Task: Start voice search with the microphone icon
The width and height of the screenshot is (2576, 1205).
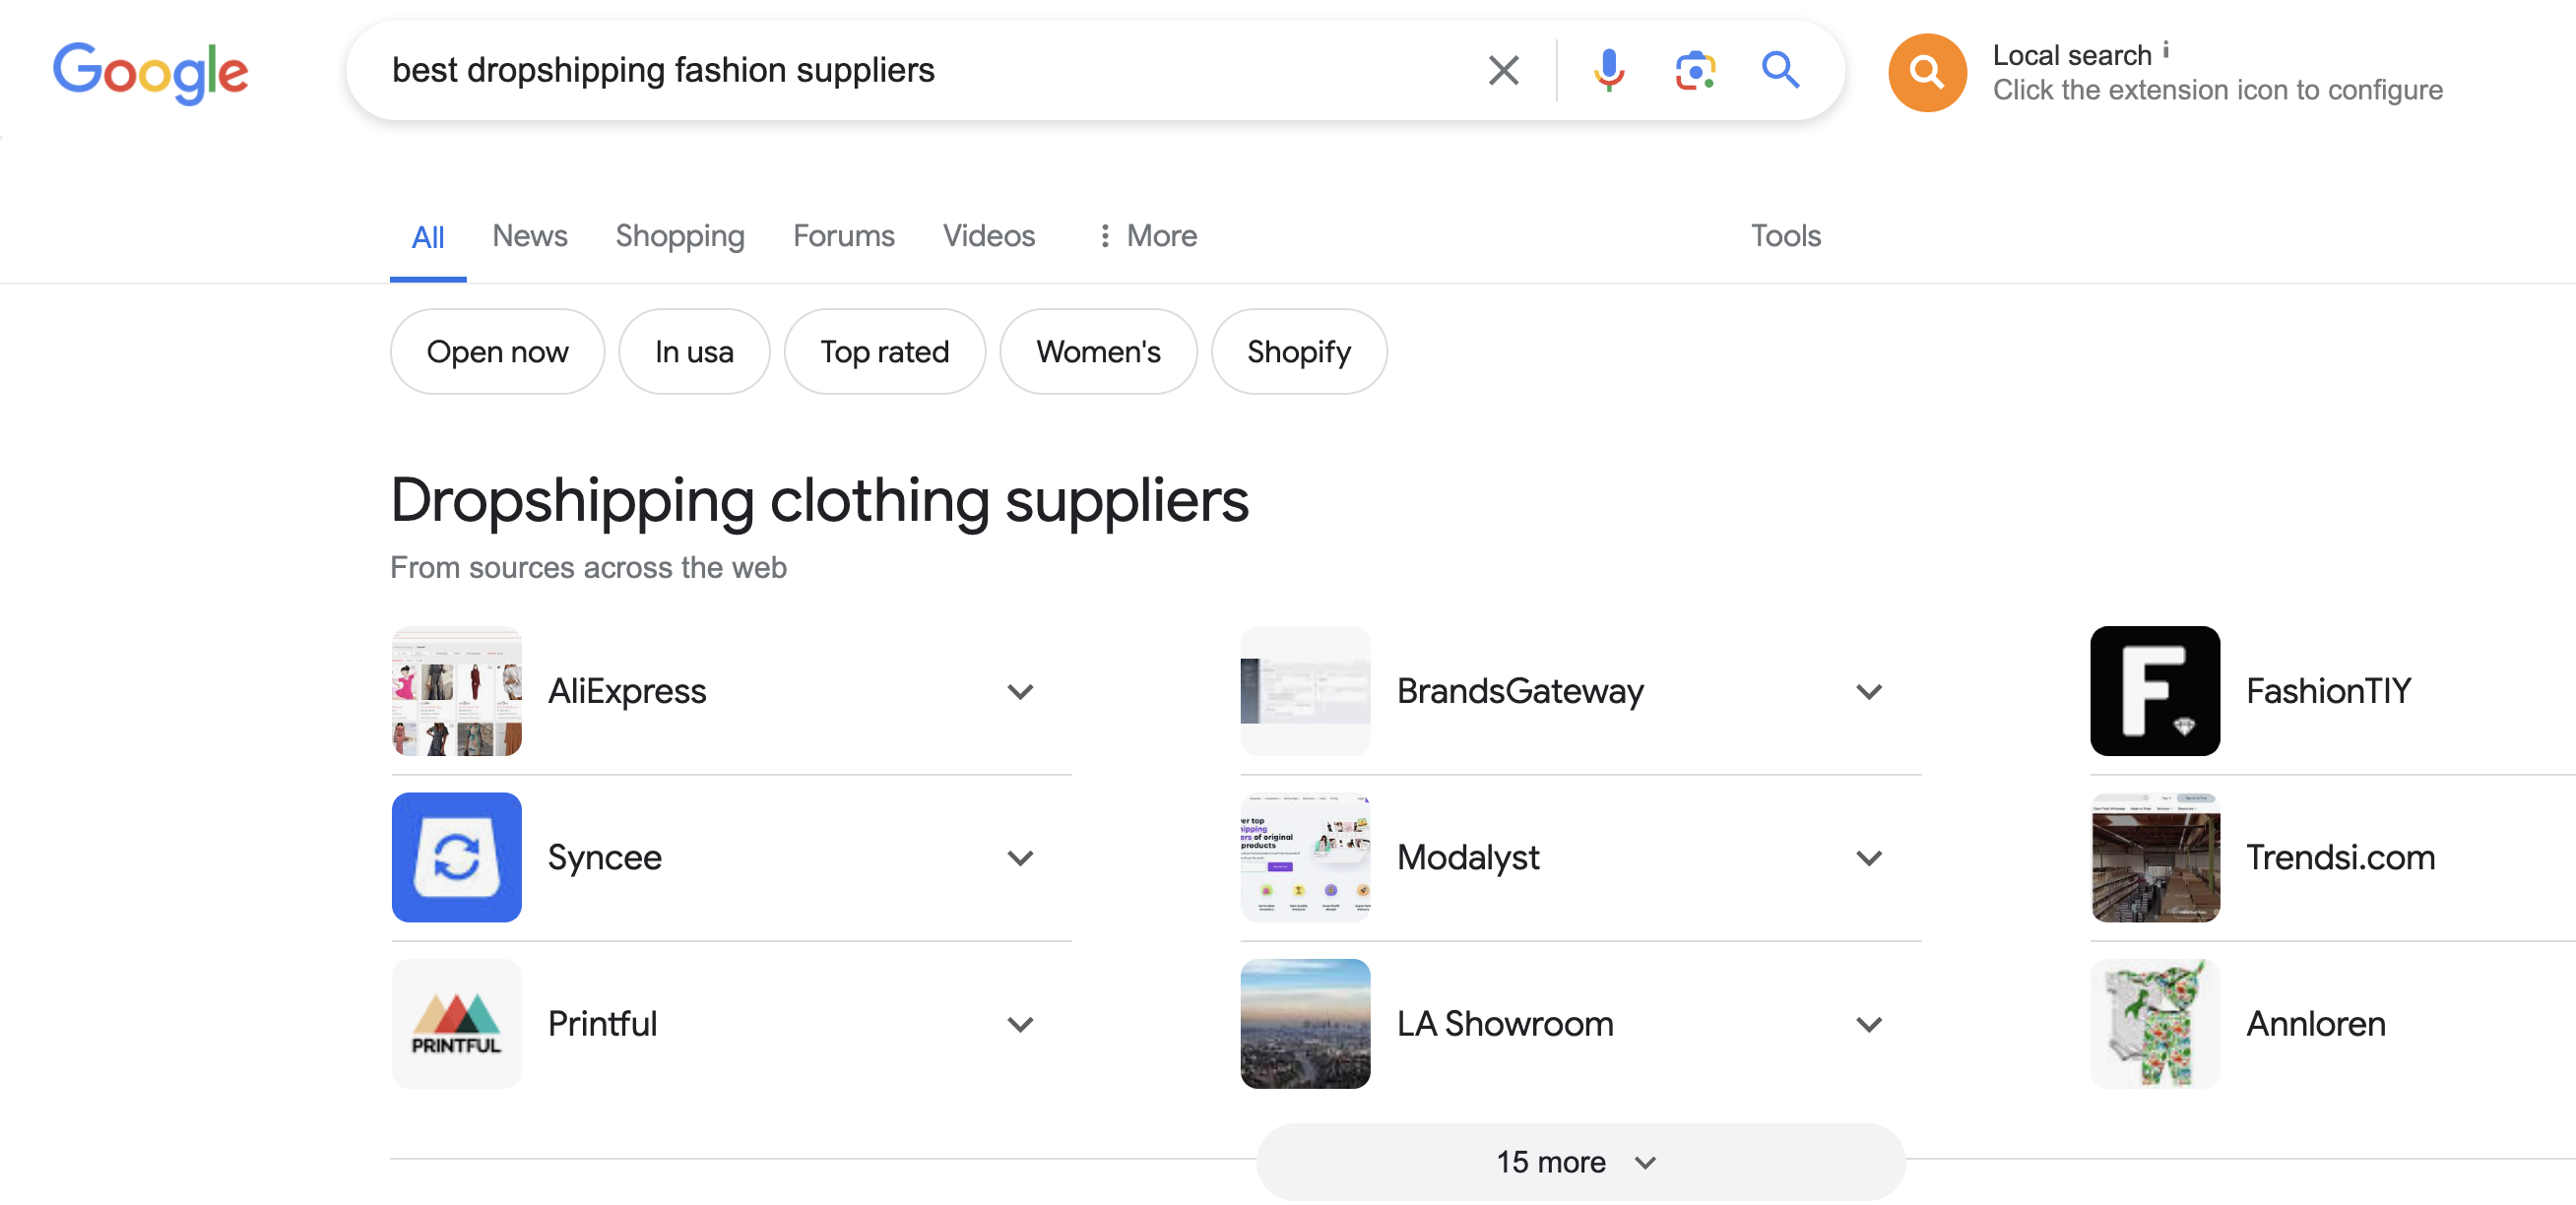Action: [x=1609, y=70]
